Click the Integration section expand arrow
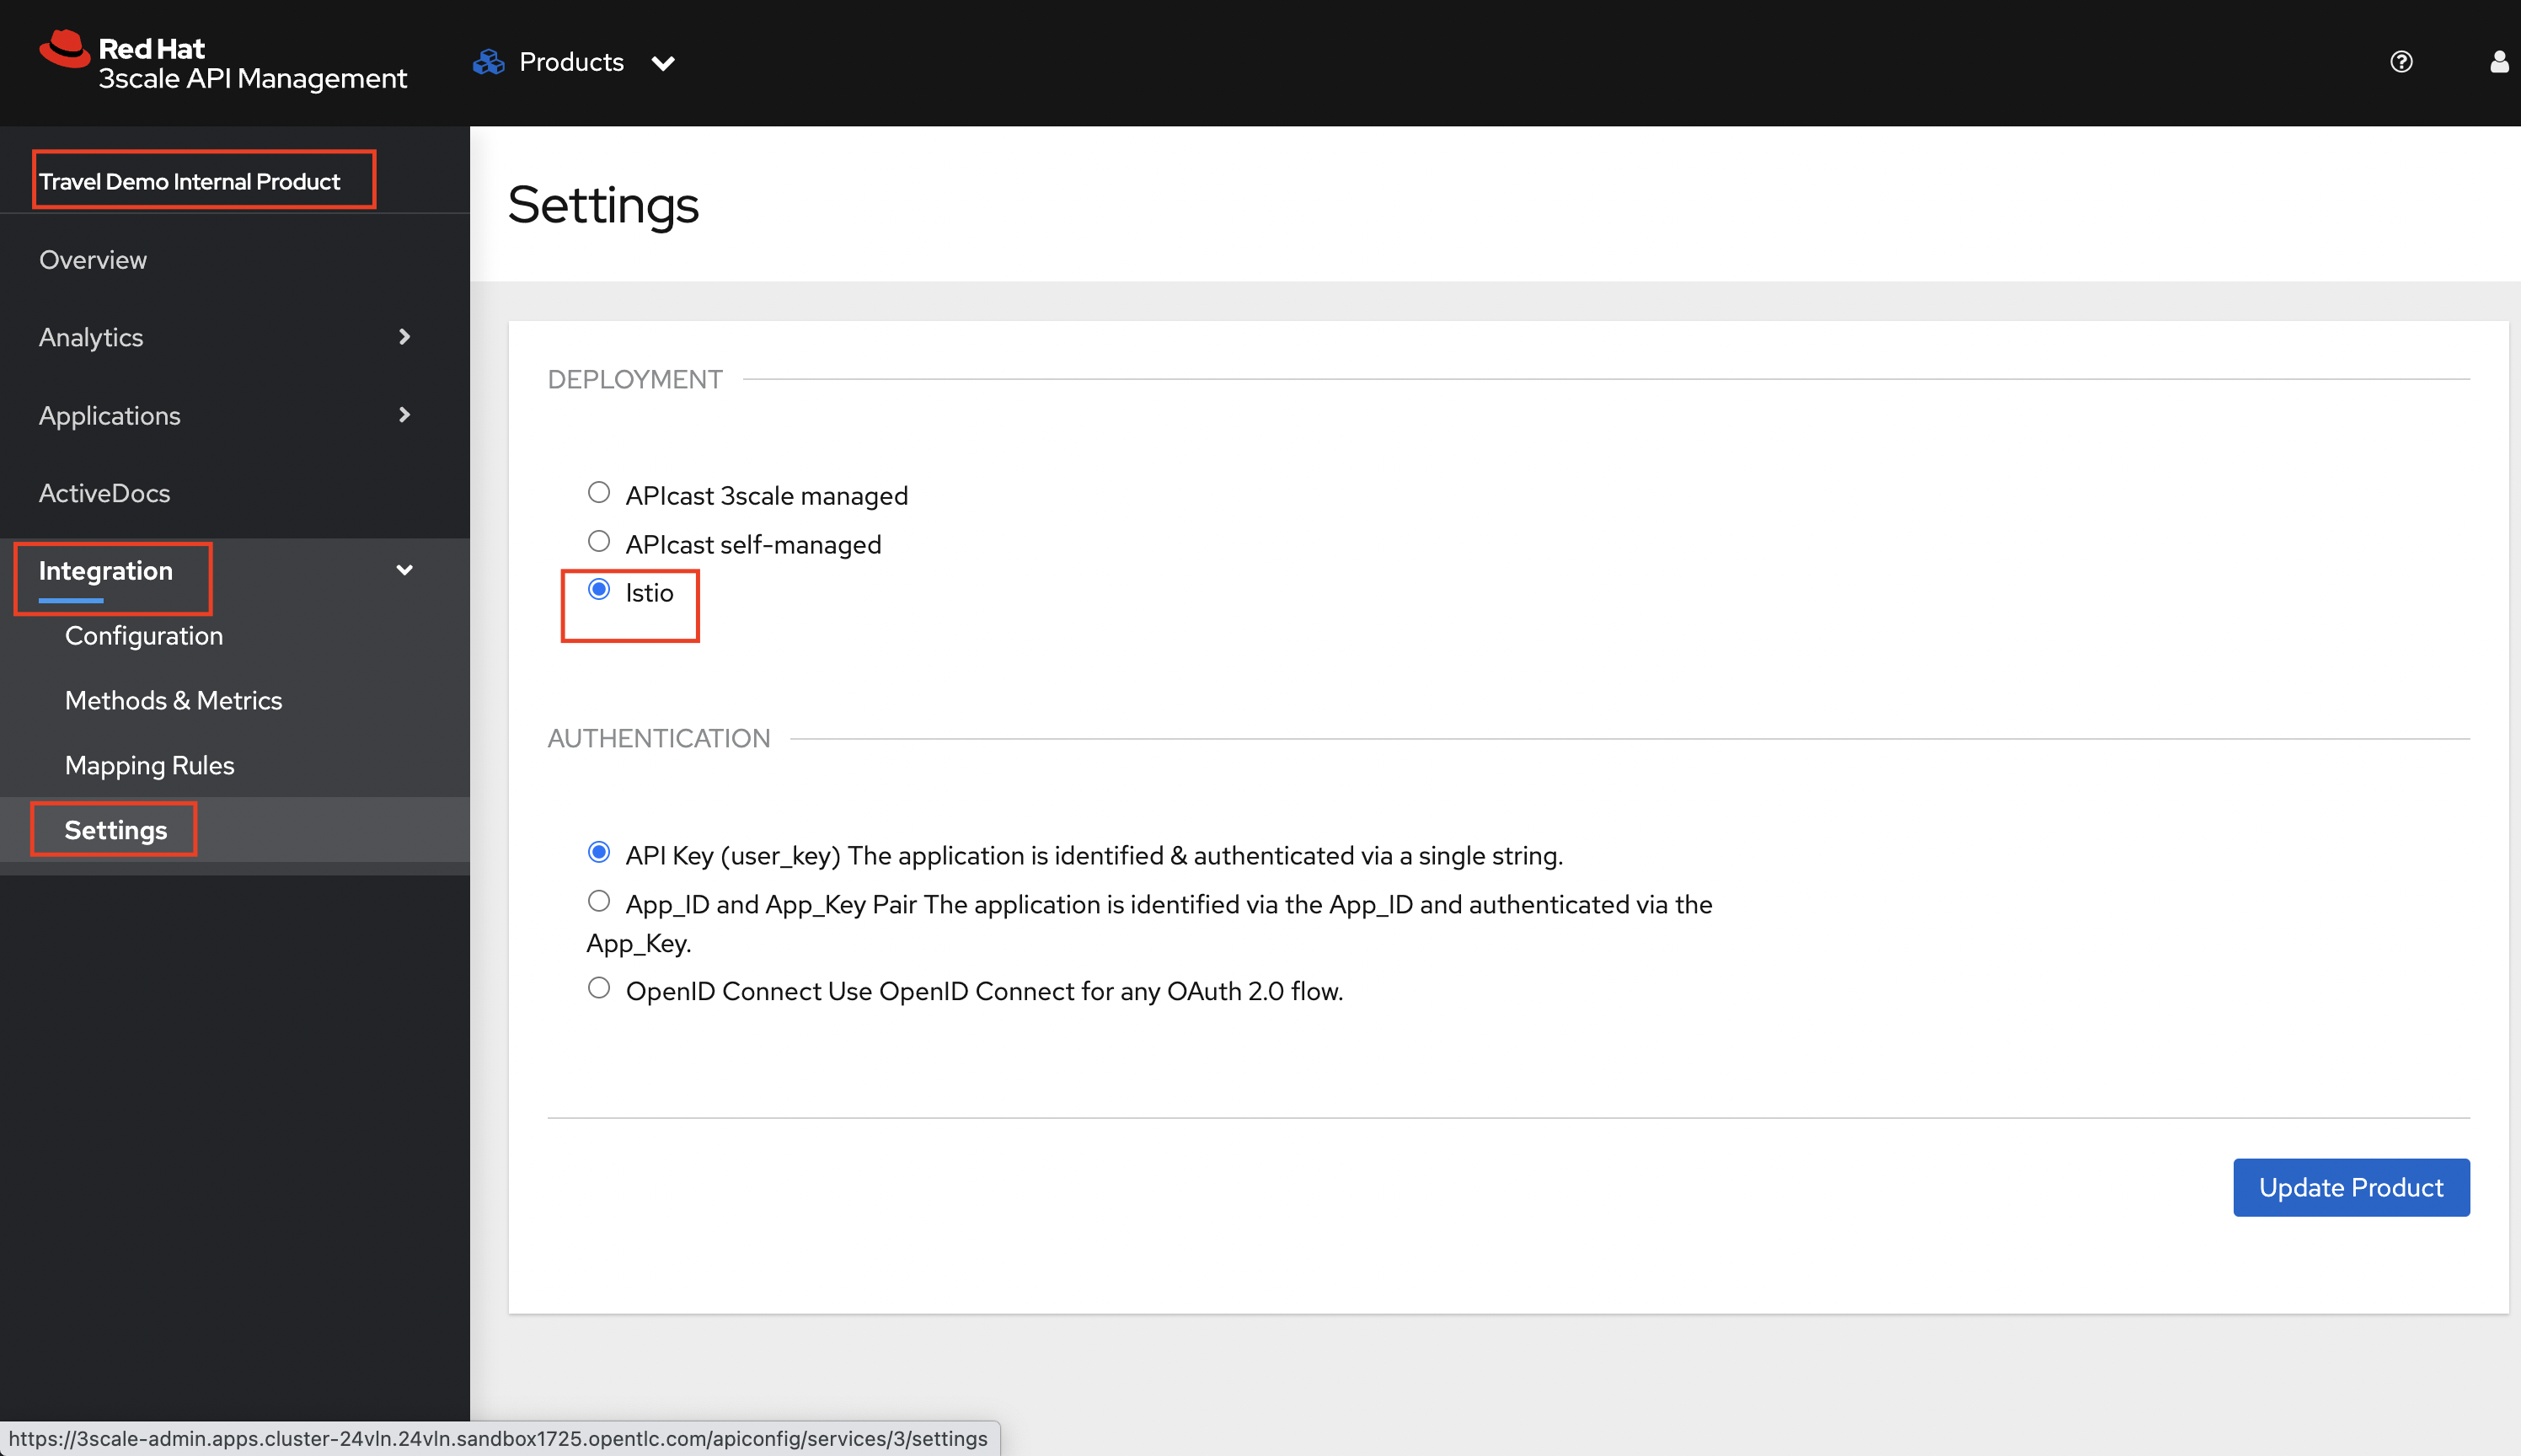The width and height of the screenshot is (2521, 1456). click(405, 570)
